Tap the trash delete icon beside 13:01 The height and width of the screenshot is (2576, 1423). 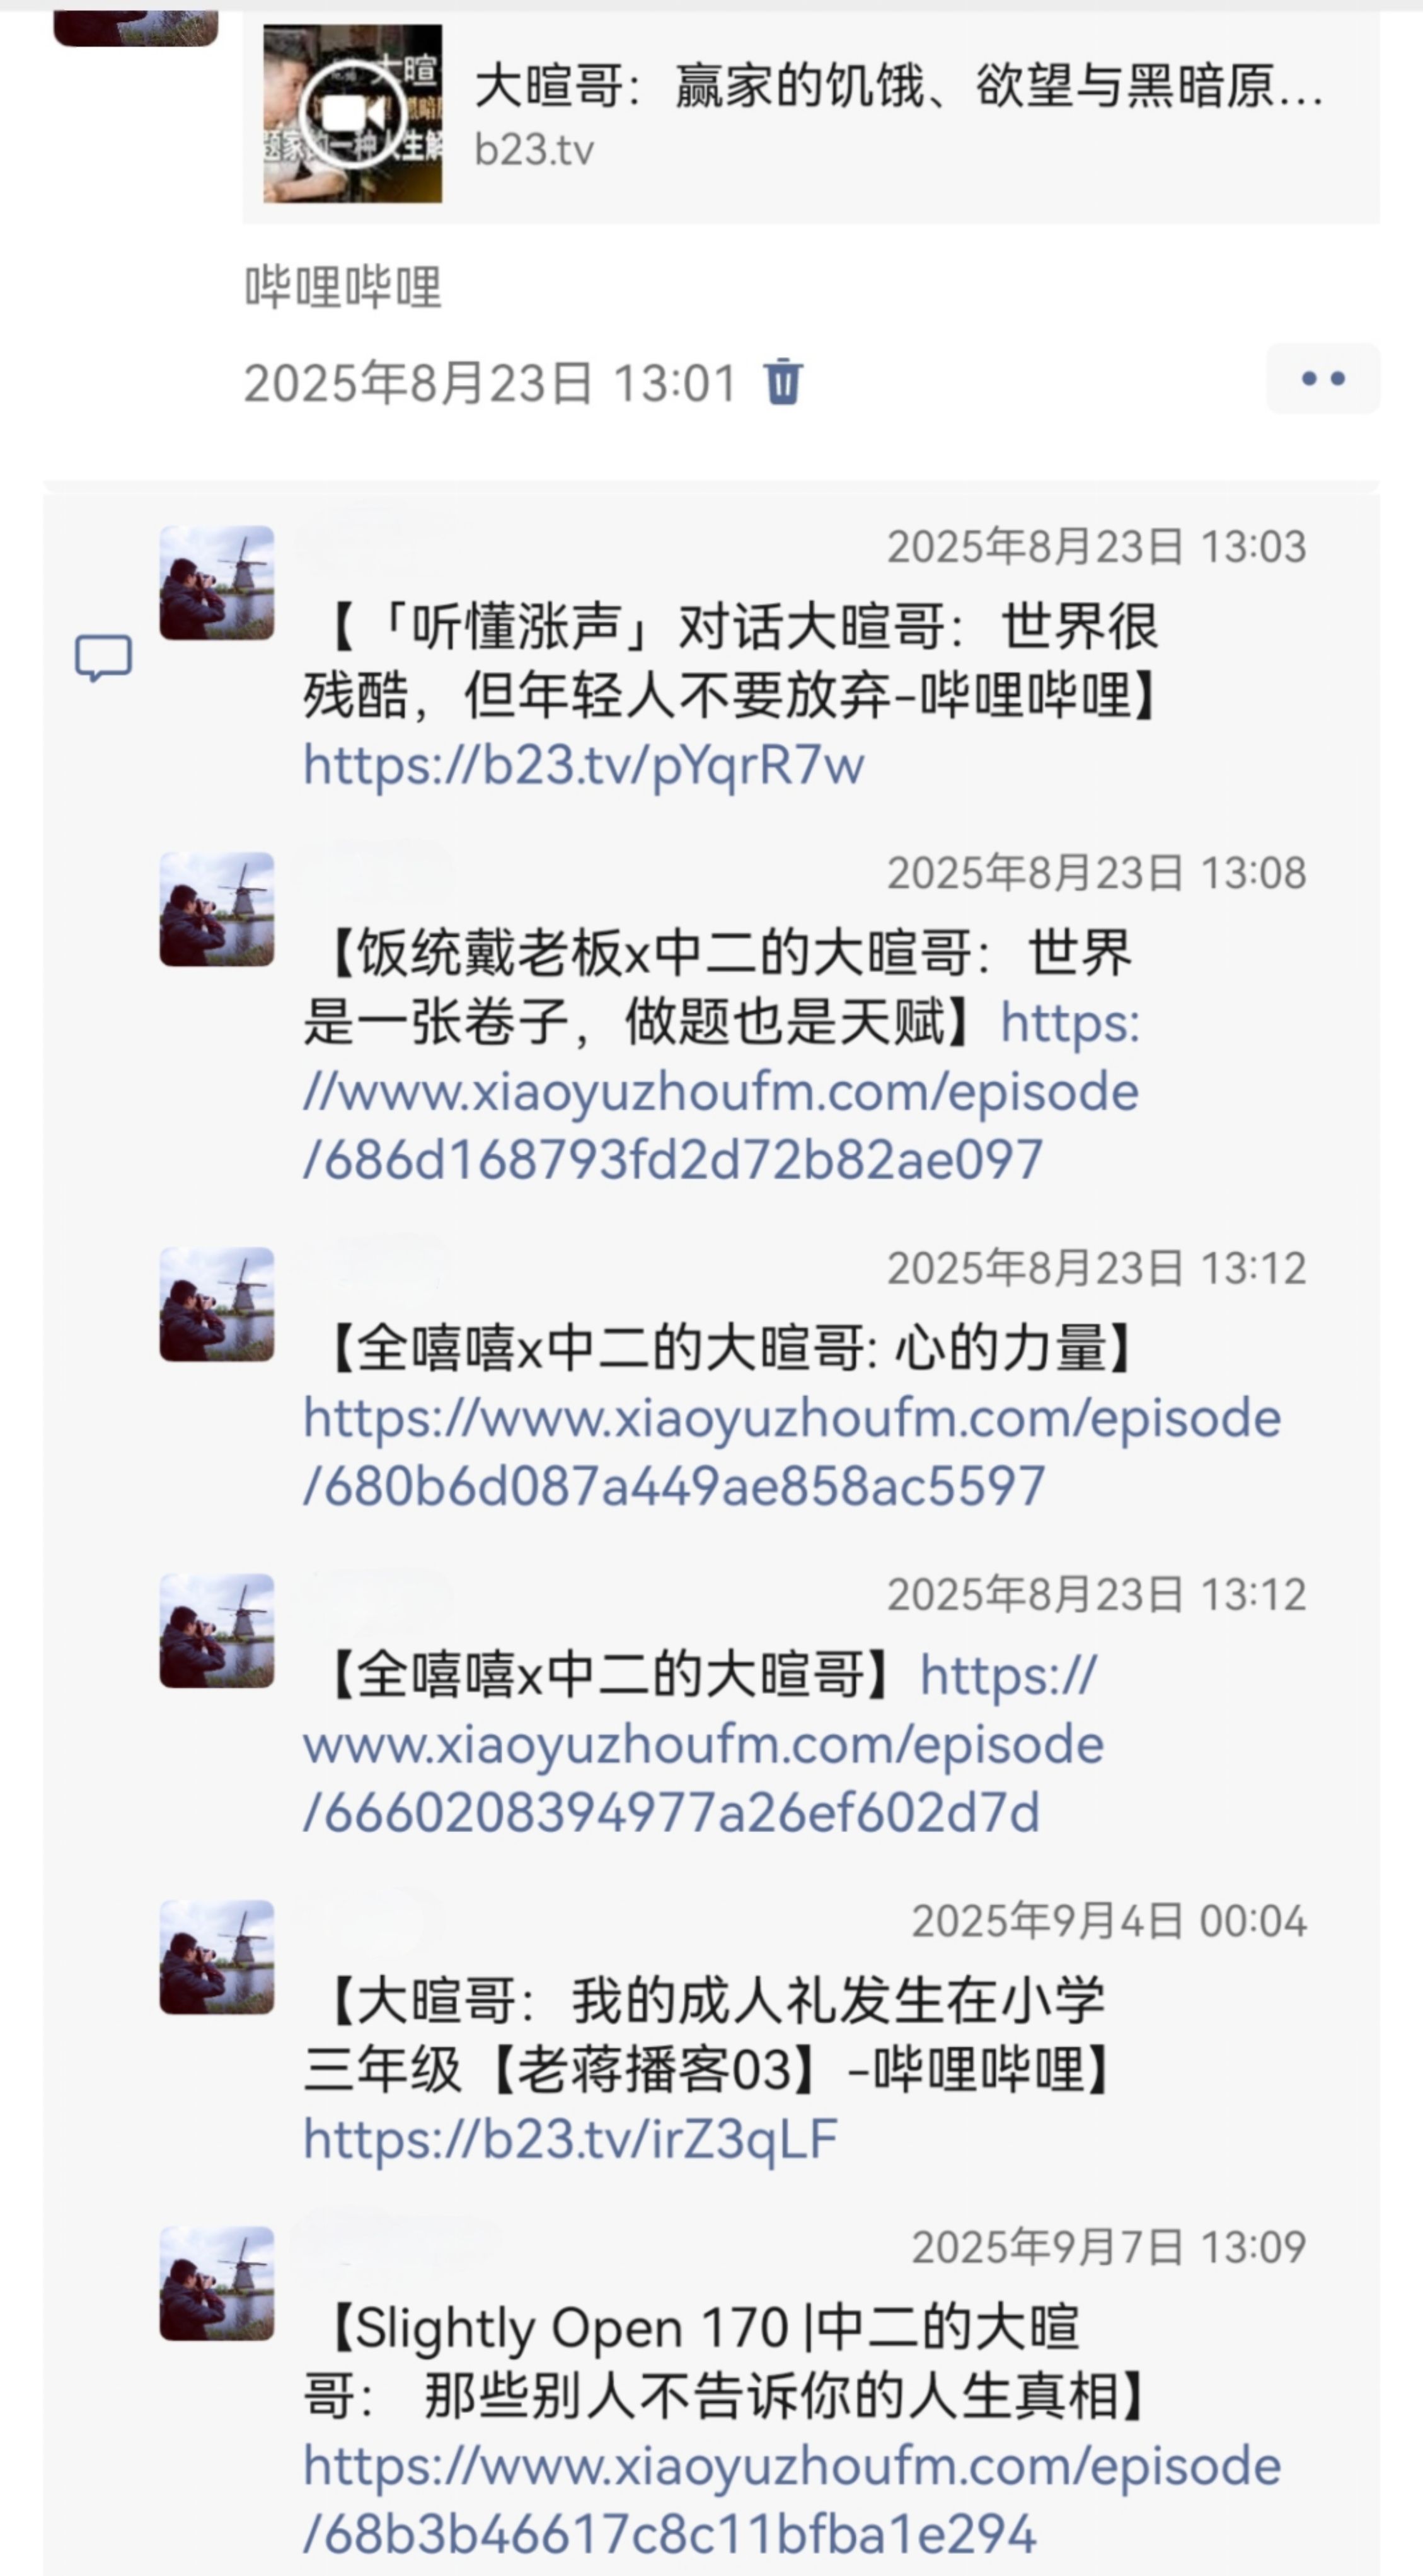point(783,382)
